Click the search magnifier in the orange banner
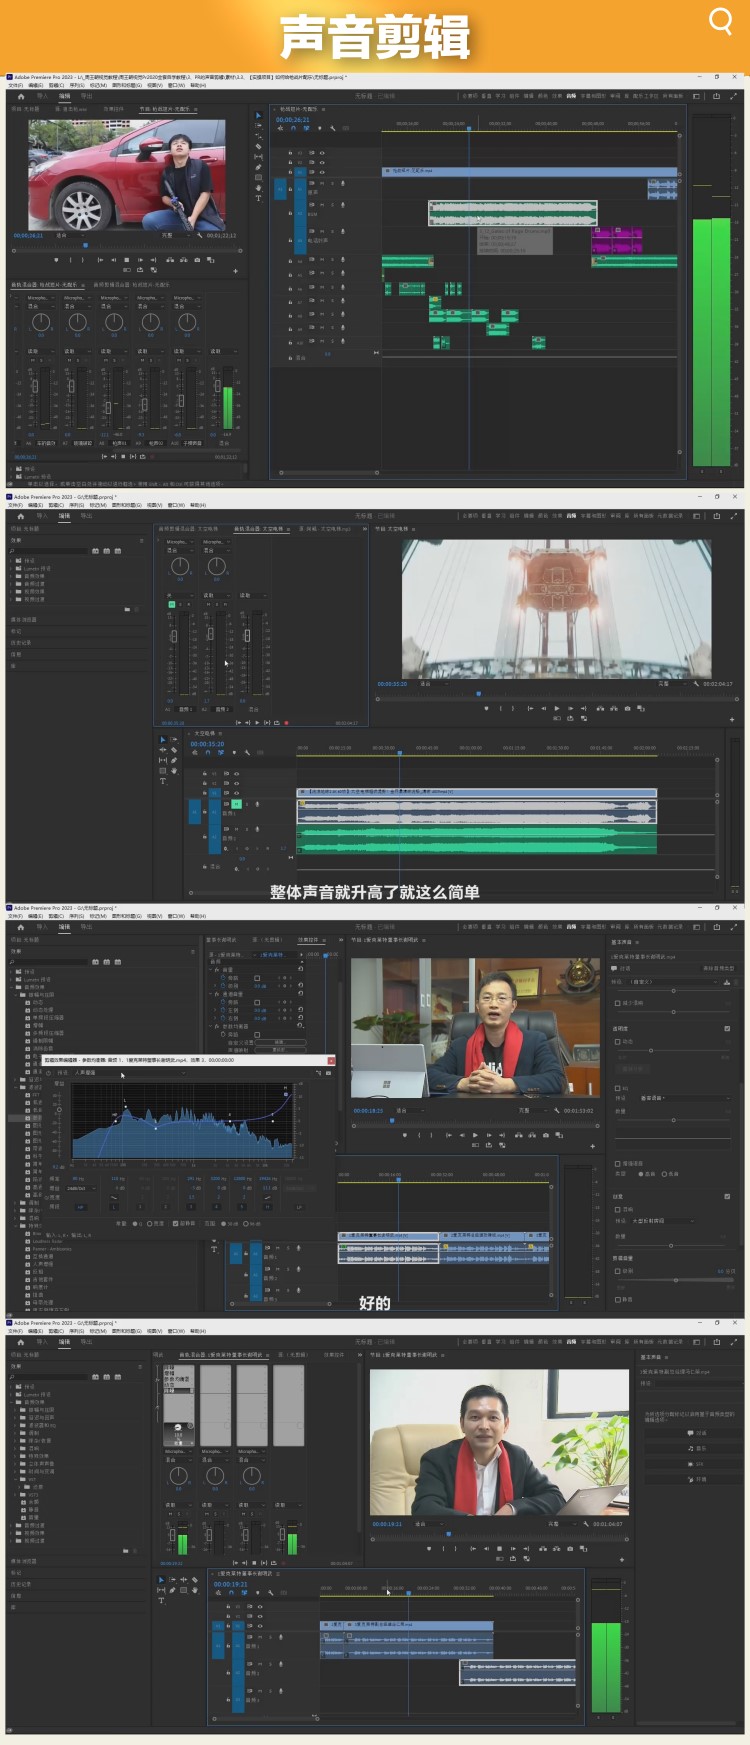Image resolution: width=750 pixels, height=1745 pixels. 720,21
